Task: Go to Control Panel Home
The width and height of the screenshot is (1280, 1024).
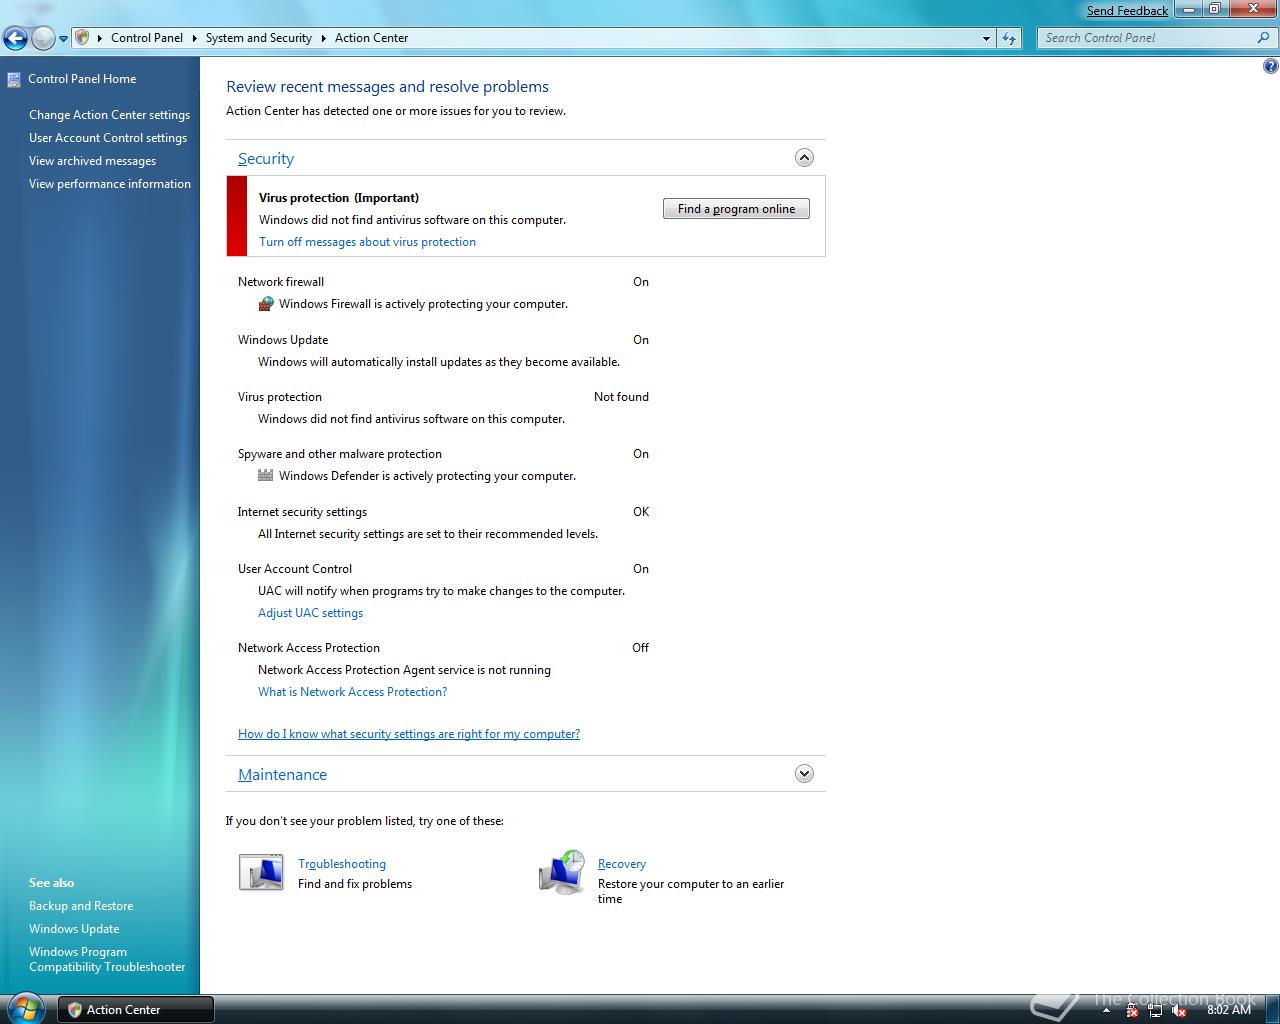Action: tap(82, 79)
